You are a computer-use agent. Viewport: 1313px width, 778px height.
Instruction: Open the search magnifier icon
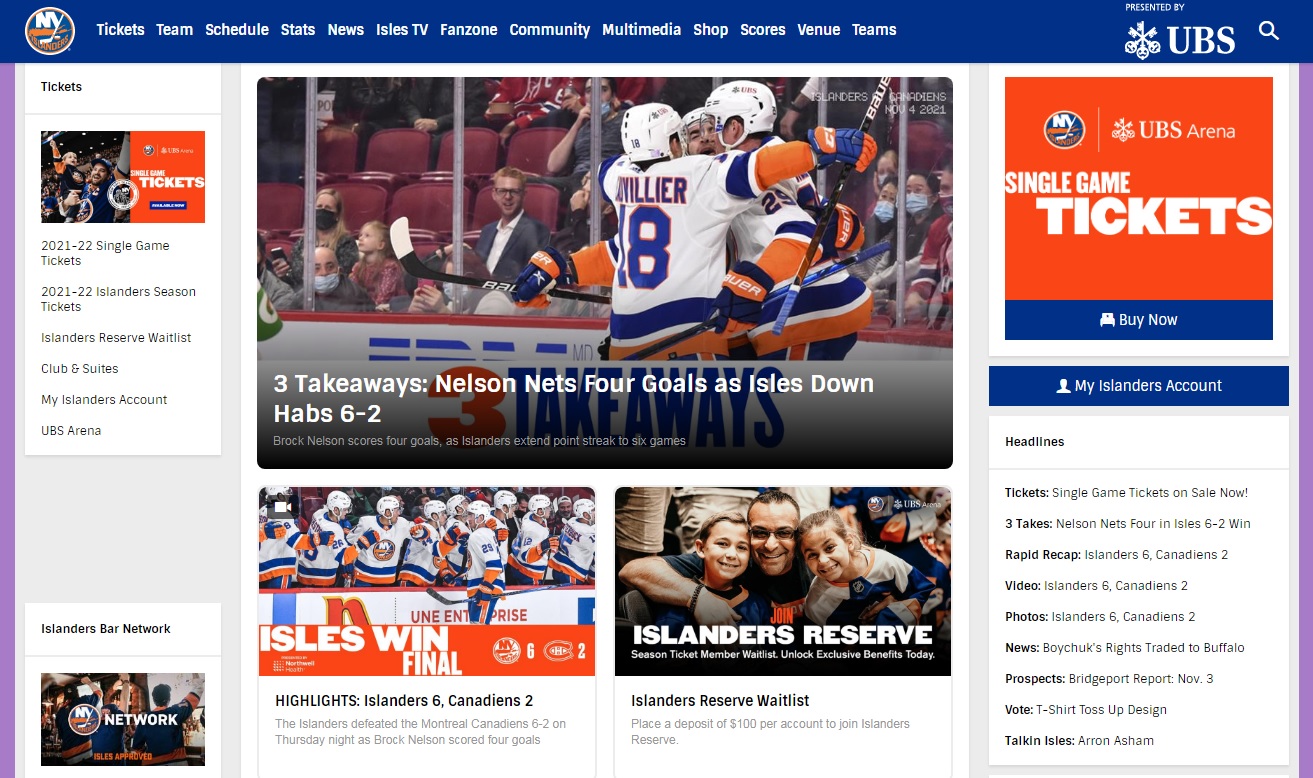1268,30
